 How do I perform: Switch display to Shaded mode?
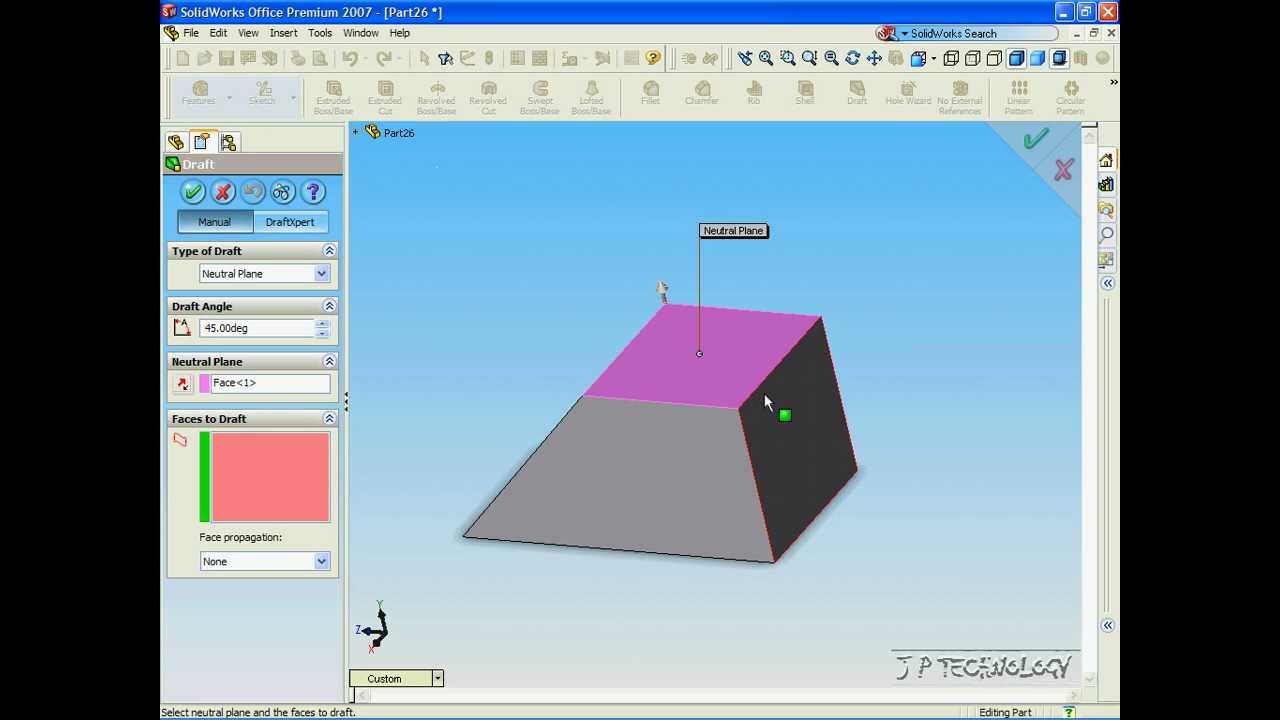1037,58
